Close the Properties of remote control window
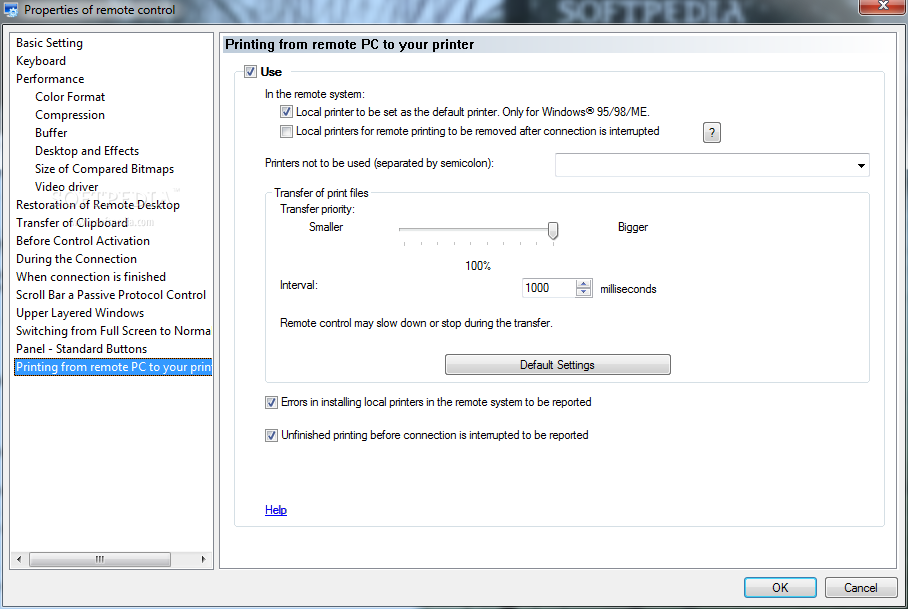This screenshot has height=609, width=908. (x=883, y=6)
